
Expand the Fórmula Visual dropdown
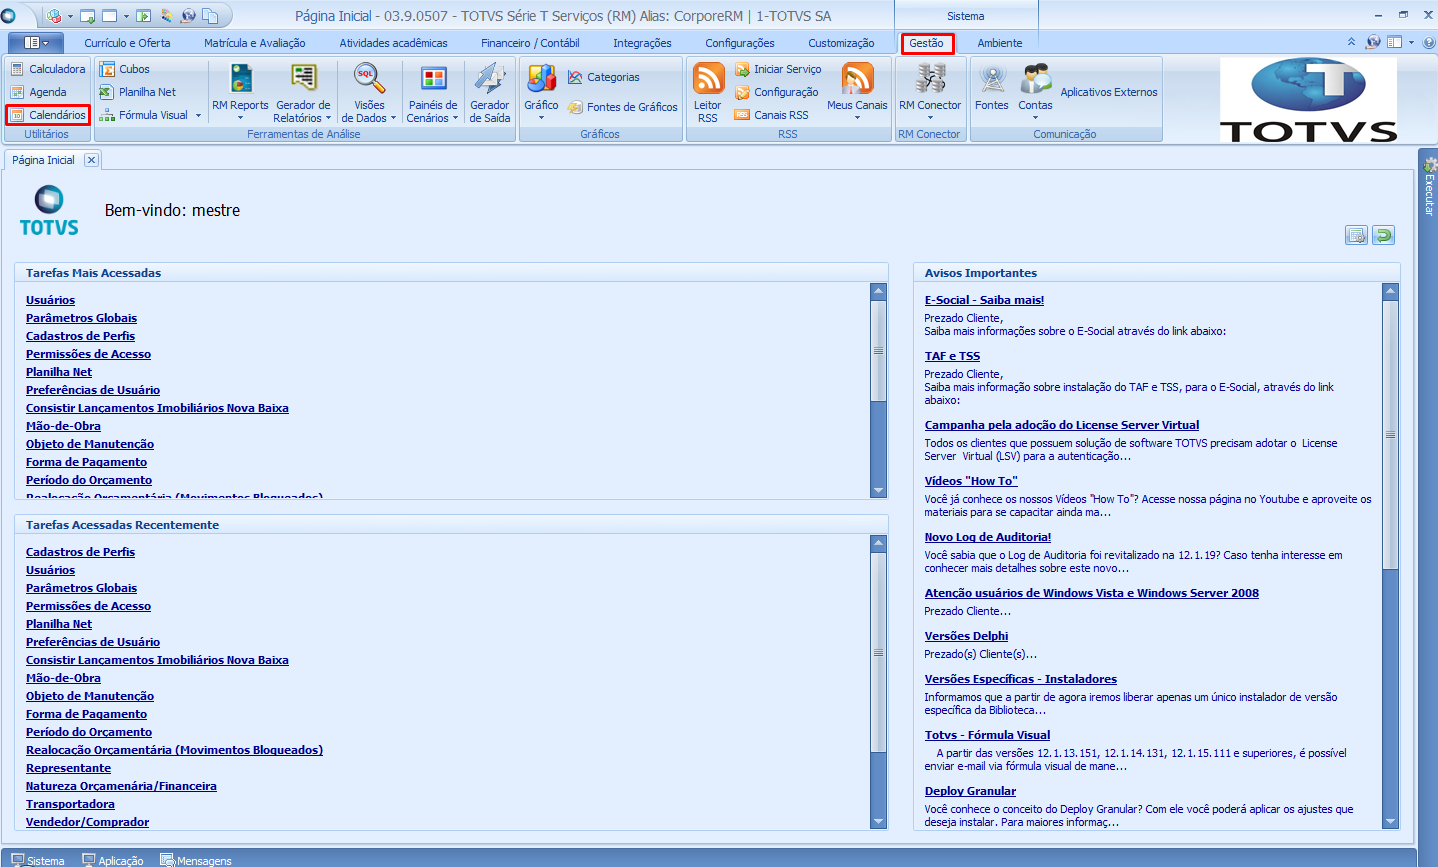point(199,115)
